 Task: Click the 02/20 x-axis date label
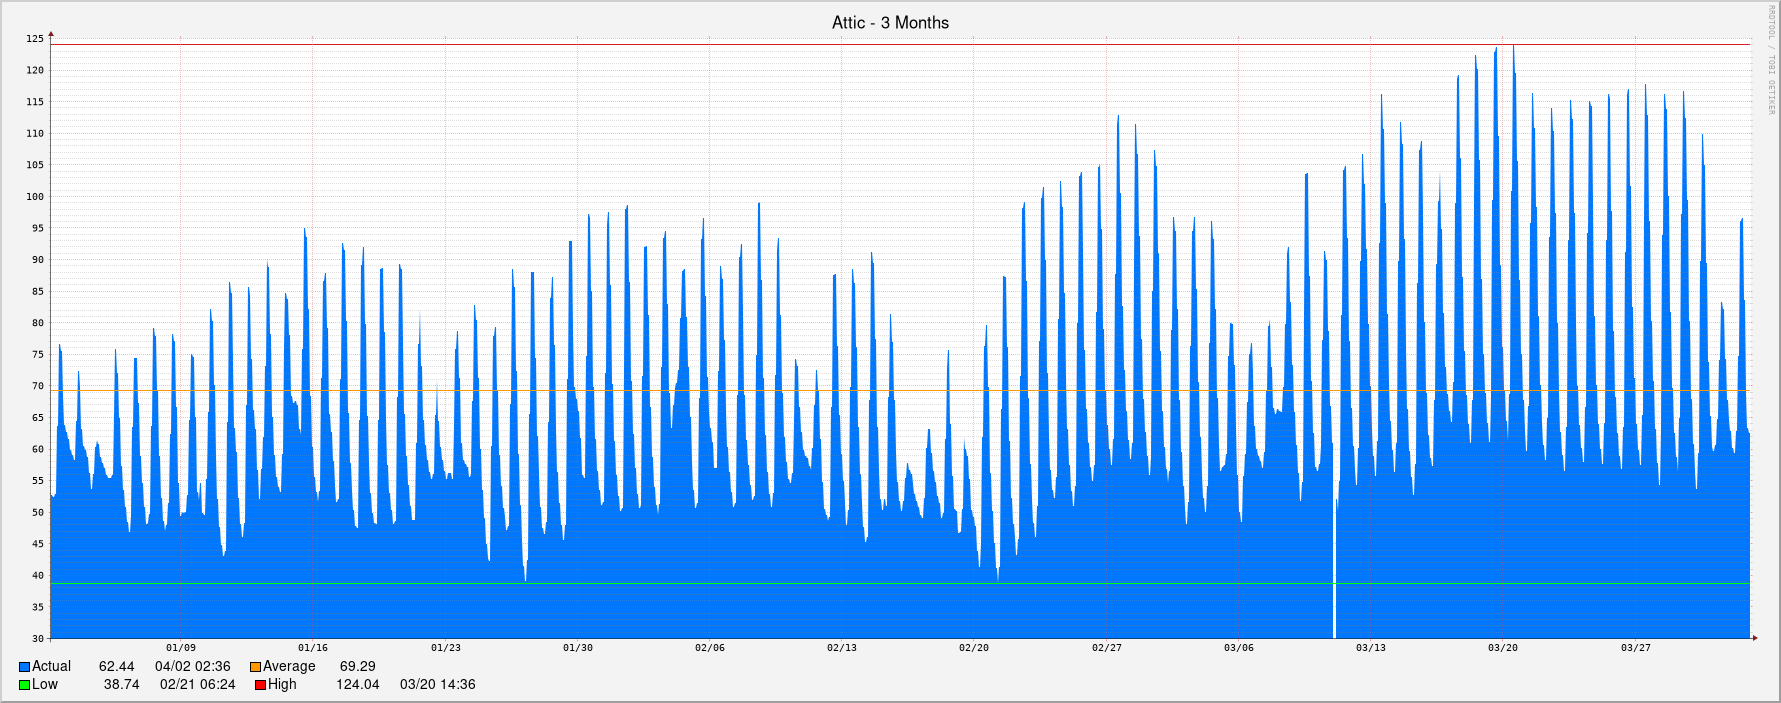974,648
